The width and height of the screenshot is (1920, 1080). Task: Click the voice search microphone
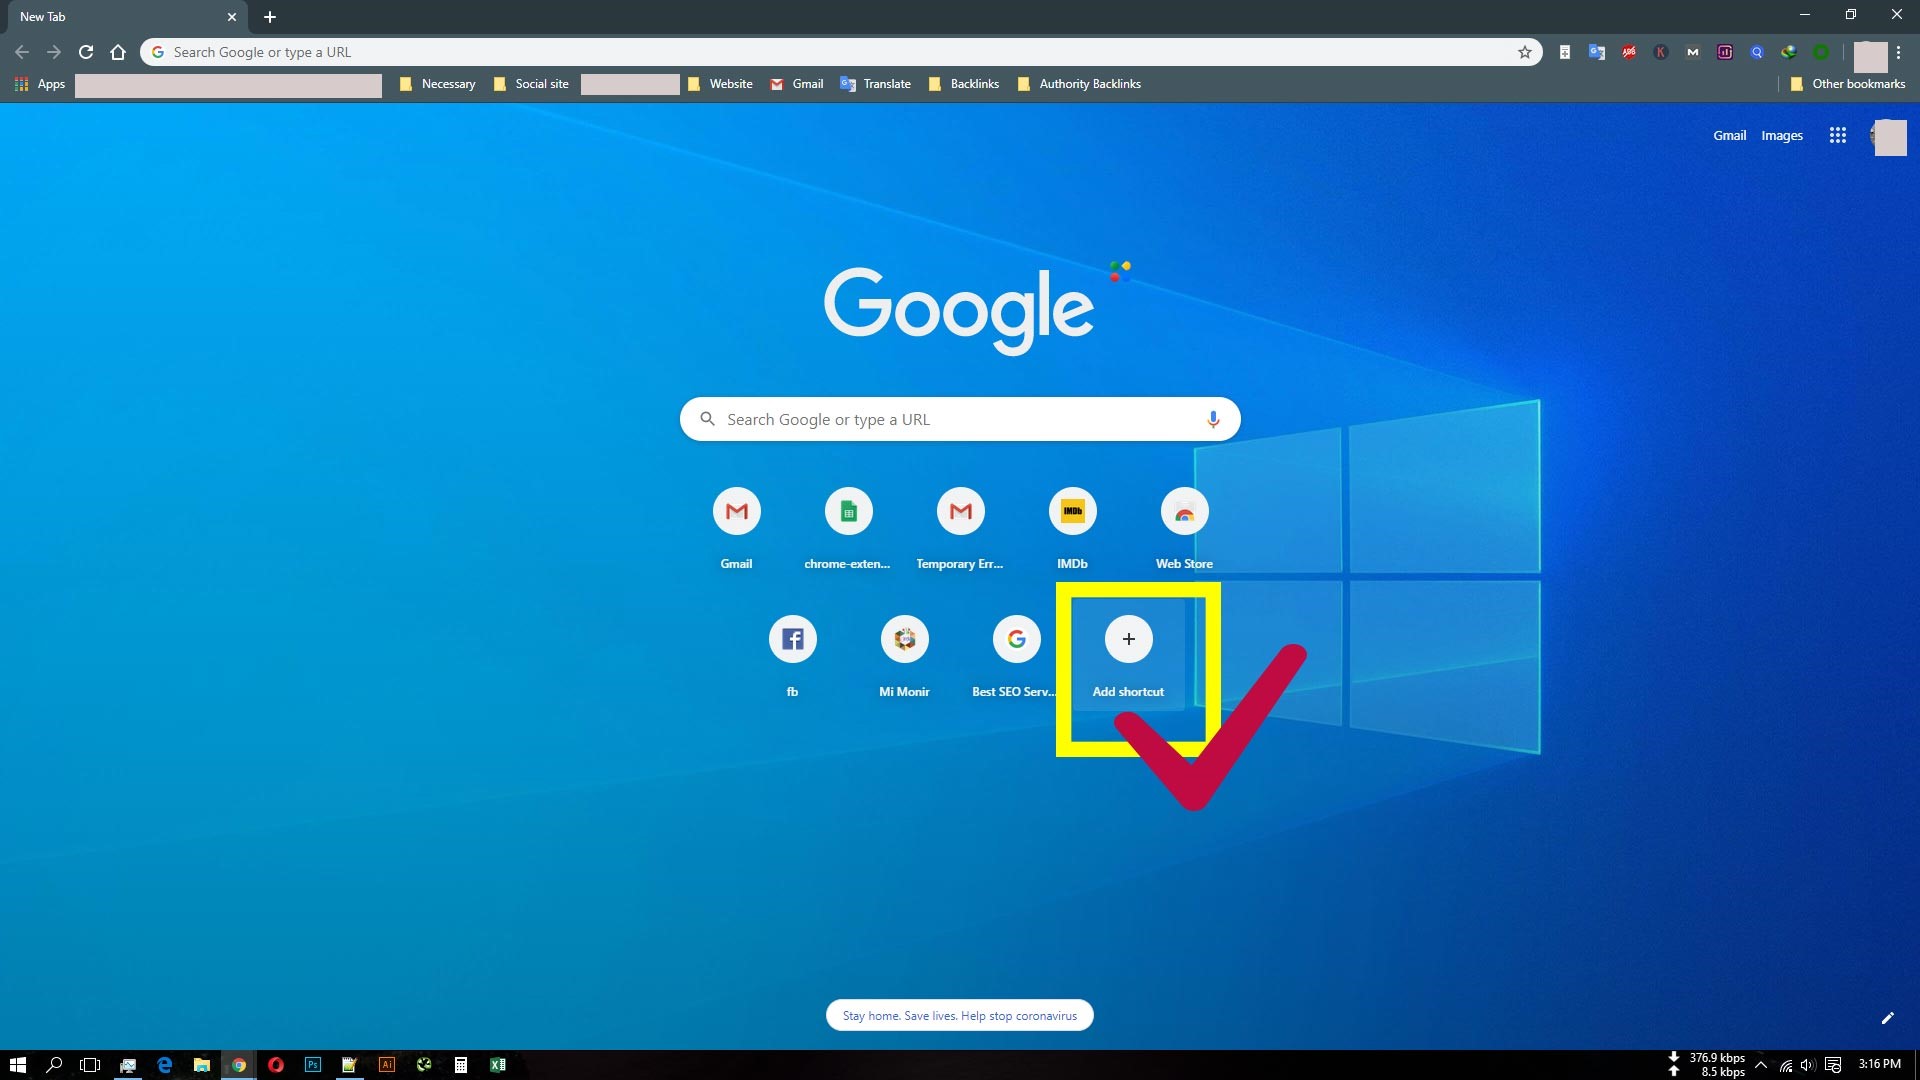pyautogui.click(x=1213, y=419)
